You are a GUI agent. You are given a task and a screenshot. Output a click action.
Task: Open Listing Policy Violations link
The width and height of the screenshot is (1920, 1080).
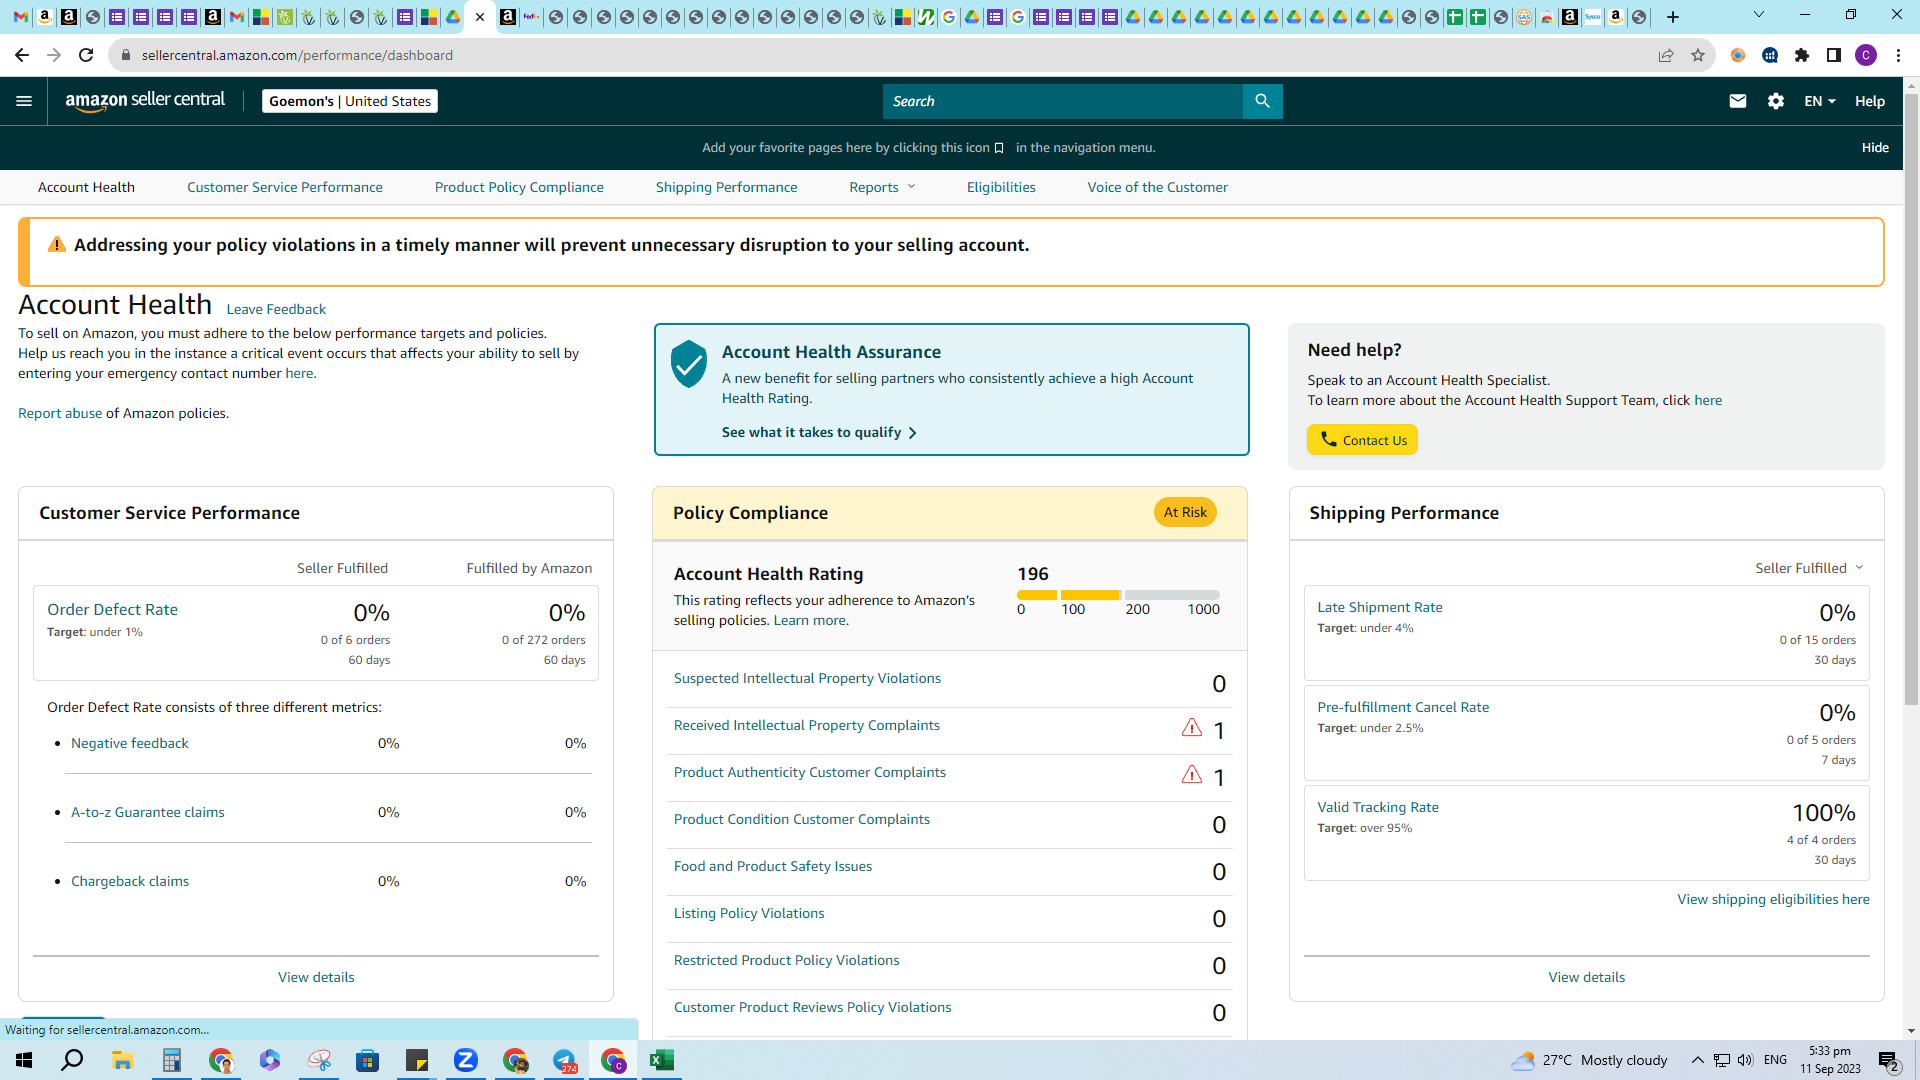749,913
